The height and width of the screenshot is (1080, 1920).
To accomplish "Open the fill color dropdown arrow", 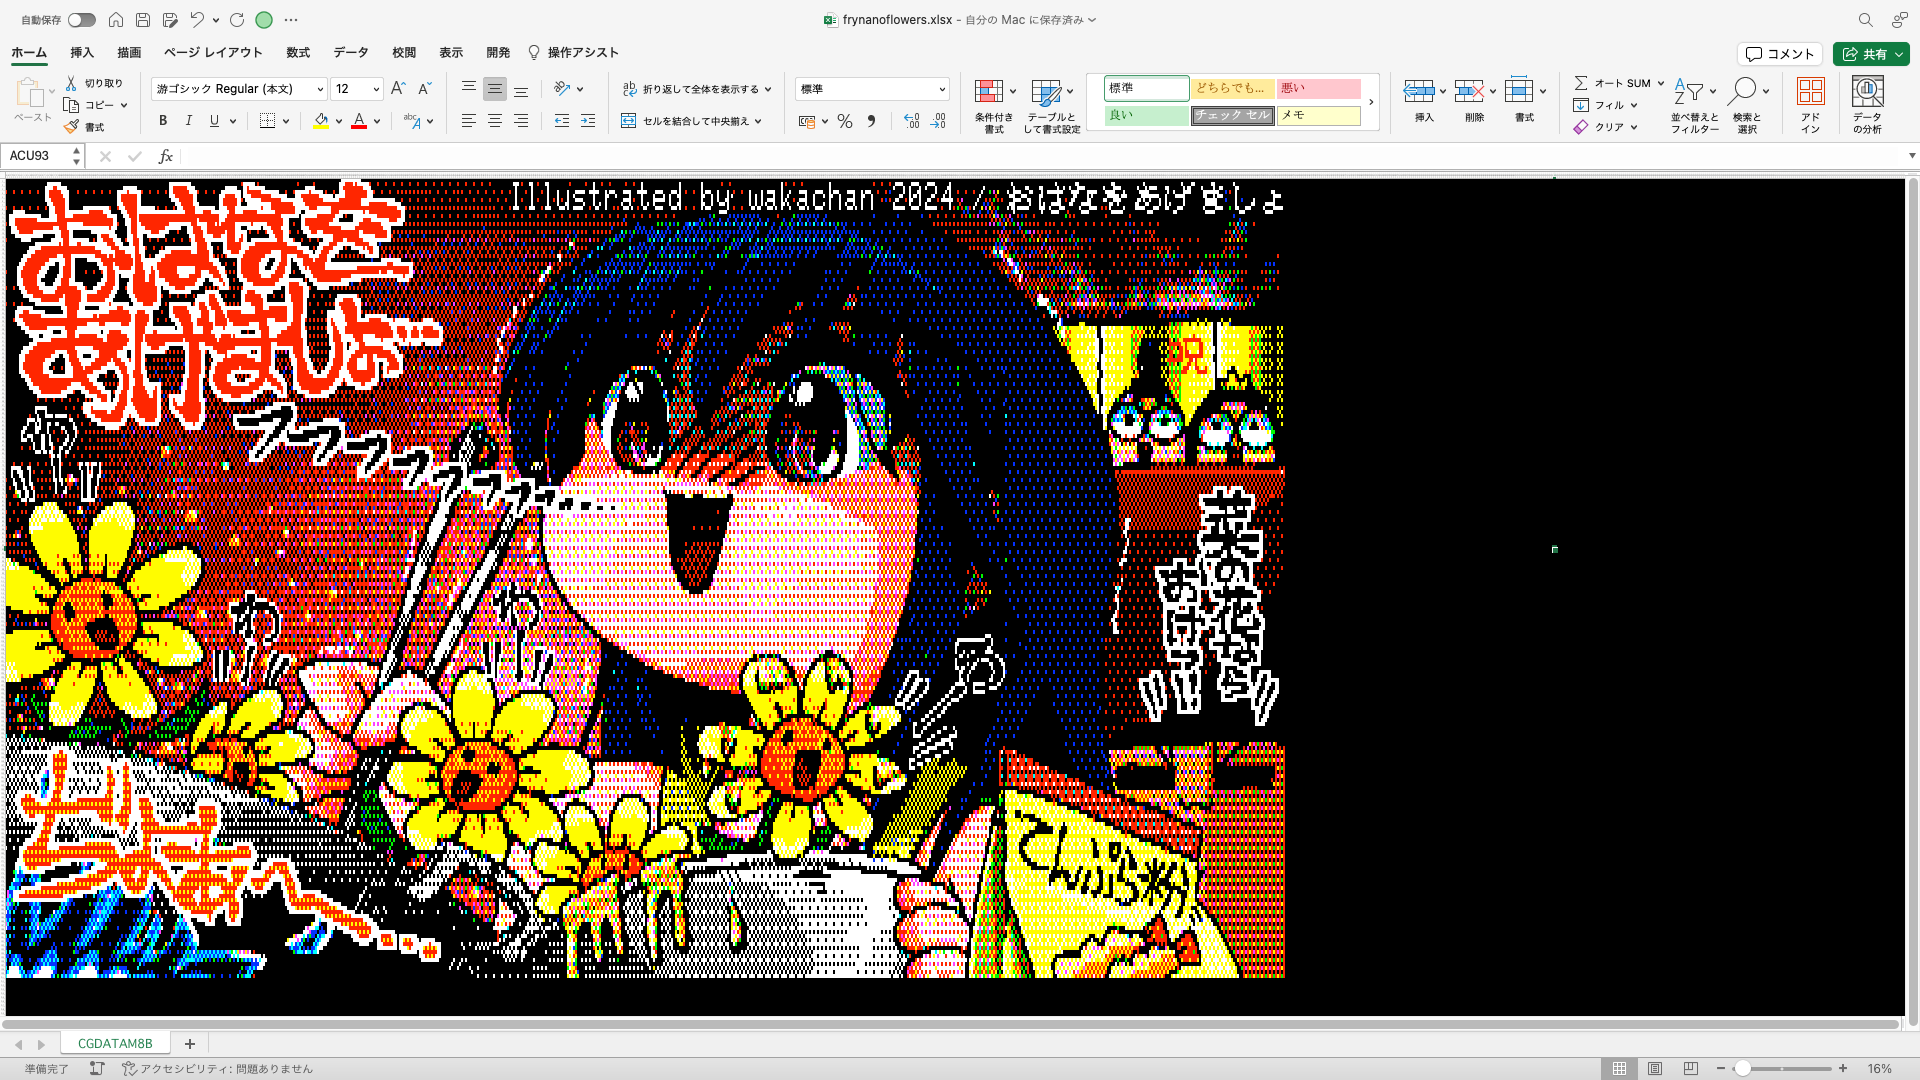I will [x=339, y=121].
